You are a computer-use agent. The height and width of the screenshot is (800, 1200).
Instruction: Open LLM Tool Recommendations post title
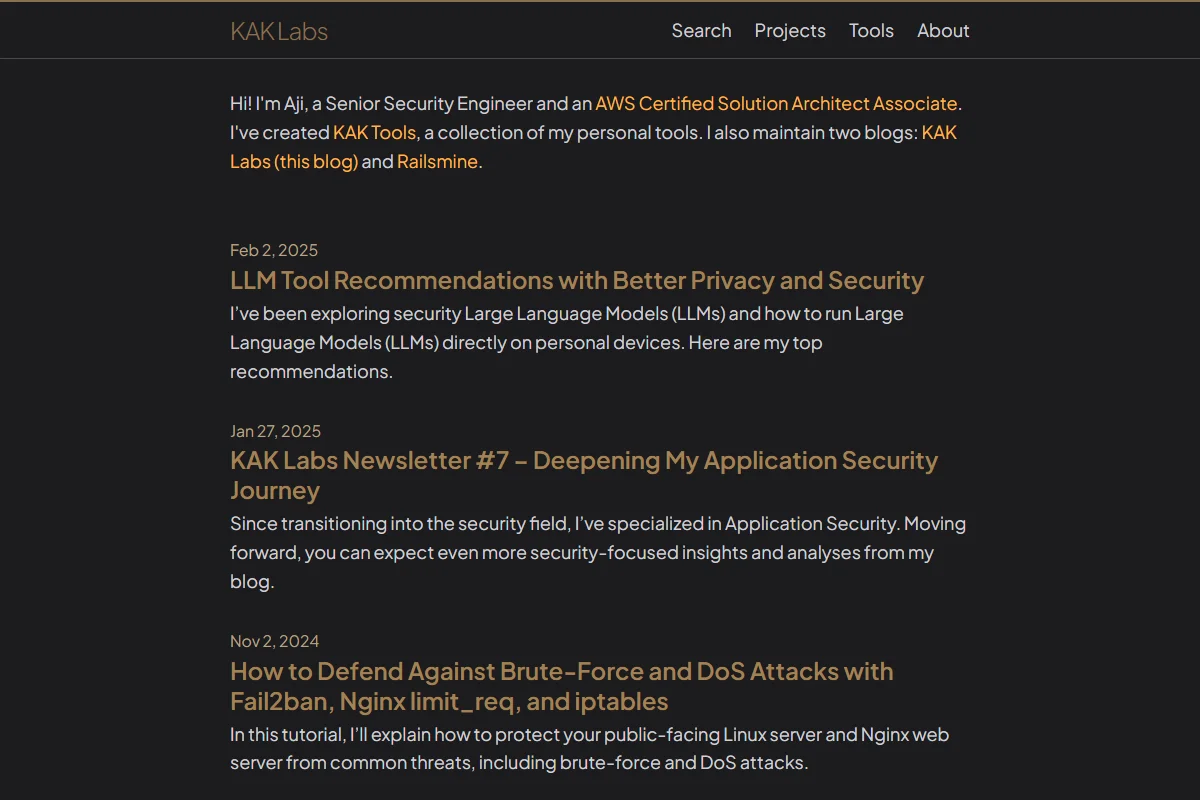pos(577,280)
